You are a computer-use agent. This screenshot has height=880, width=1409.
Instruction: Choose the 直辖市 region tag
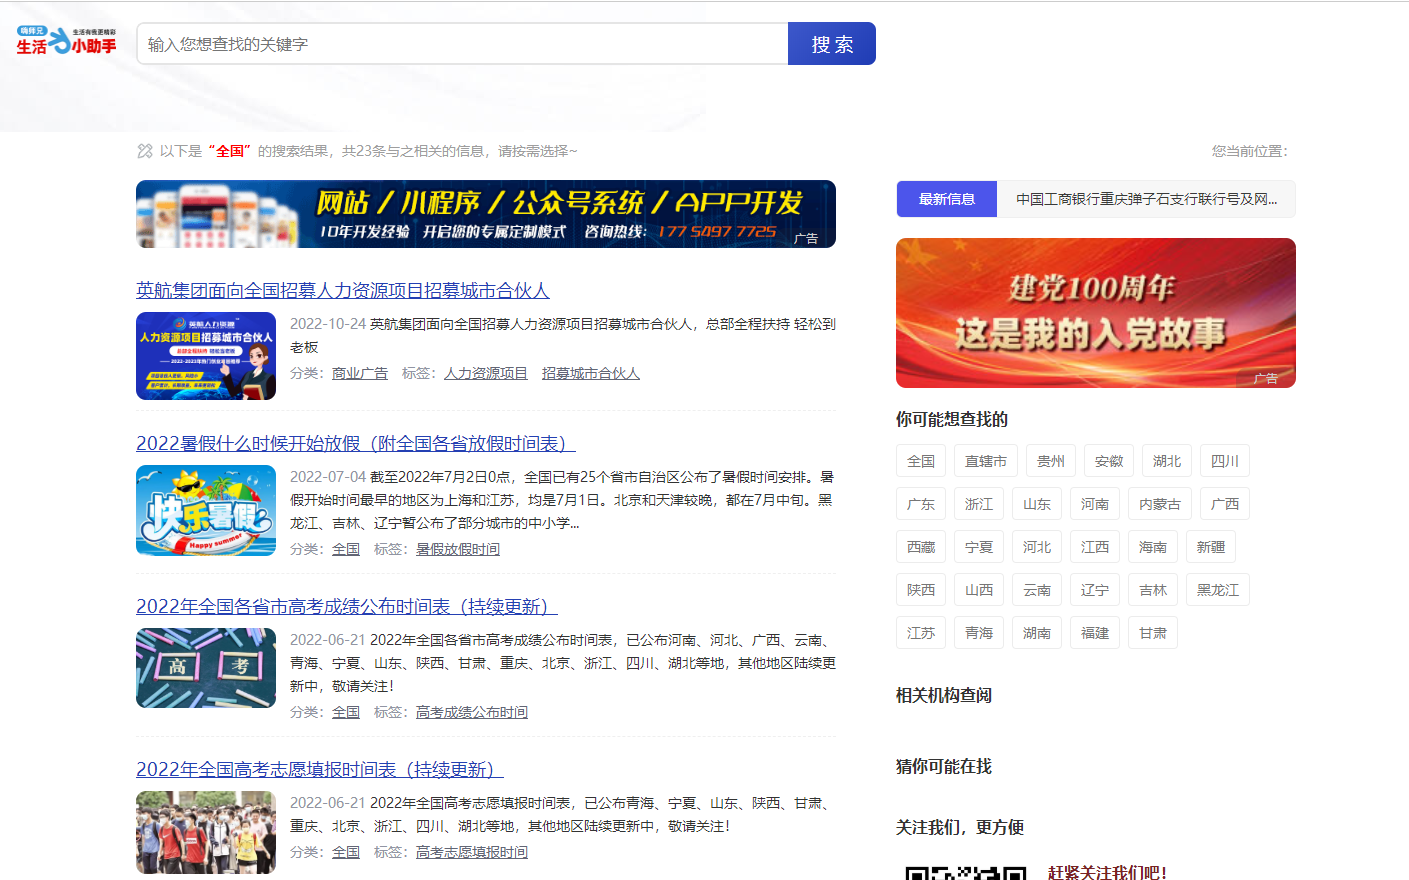click(985, 461)
